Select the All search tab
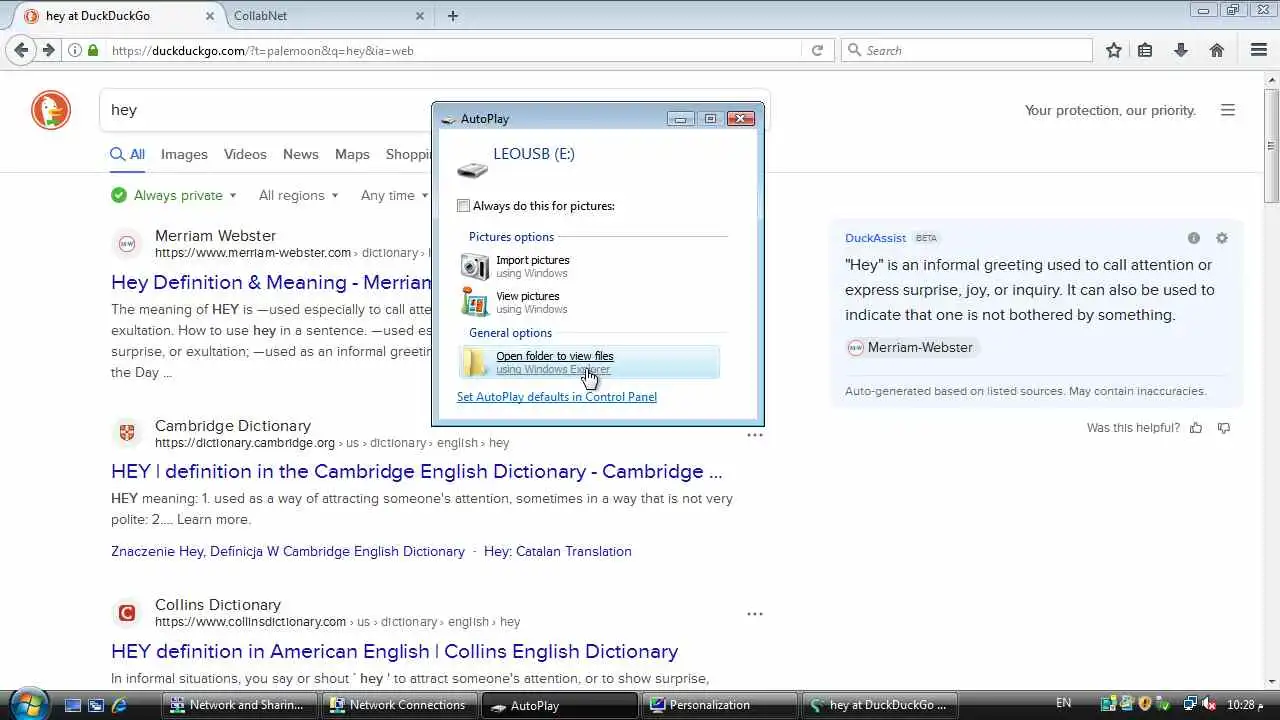The image size is (1280, 720). tap(128, 154)
